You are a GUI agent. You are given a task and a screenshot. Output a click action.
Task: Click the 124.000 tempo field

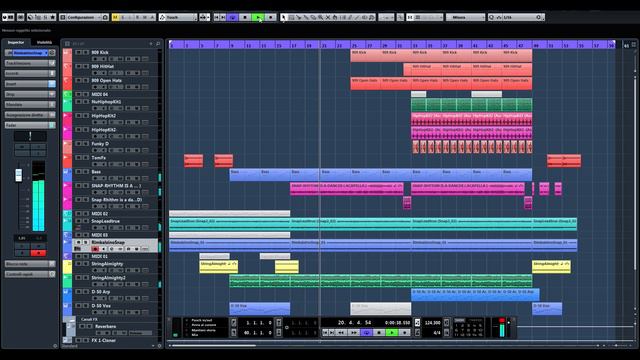(432, 322)
